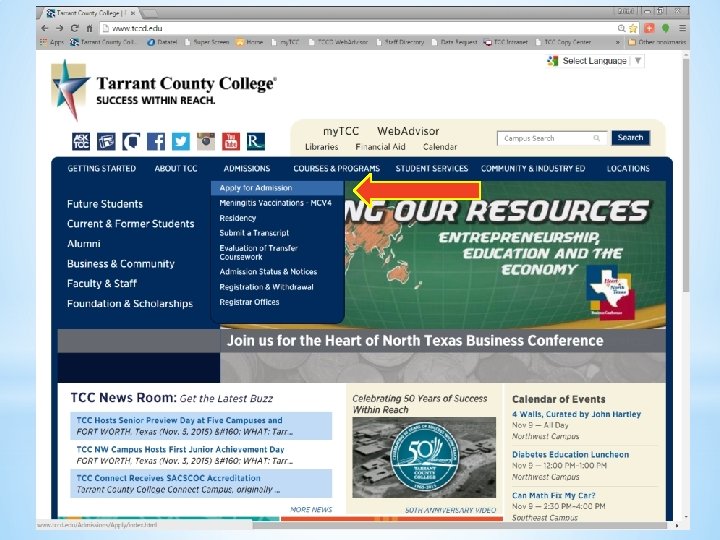The width and height of the screenshot is (720, 540).
Task: Click the Campus Search input field
Action: pyautogui.click(x=551, y=138)
